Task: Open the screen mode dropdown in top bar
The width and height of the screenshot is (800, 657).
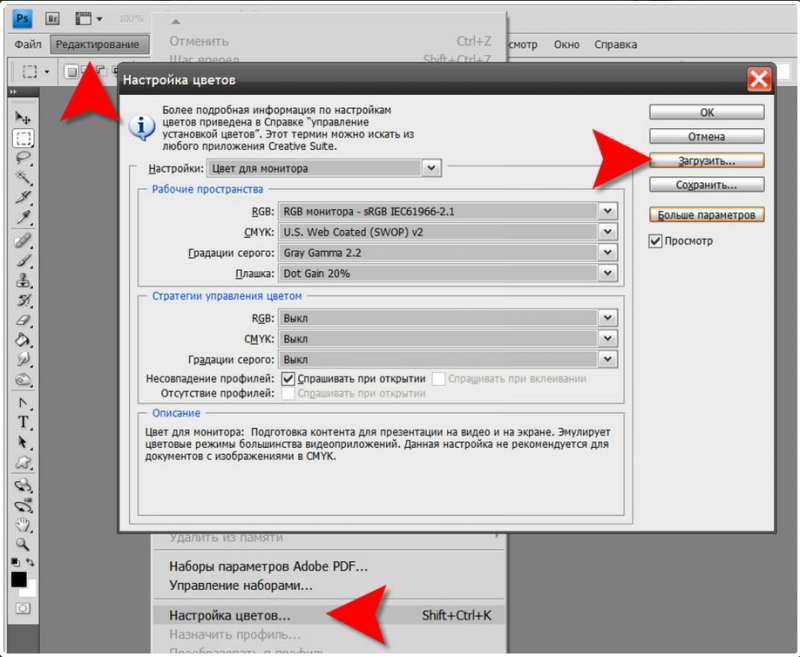Action: pyautogui.click(x=89, y=19)
